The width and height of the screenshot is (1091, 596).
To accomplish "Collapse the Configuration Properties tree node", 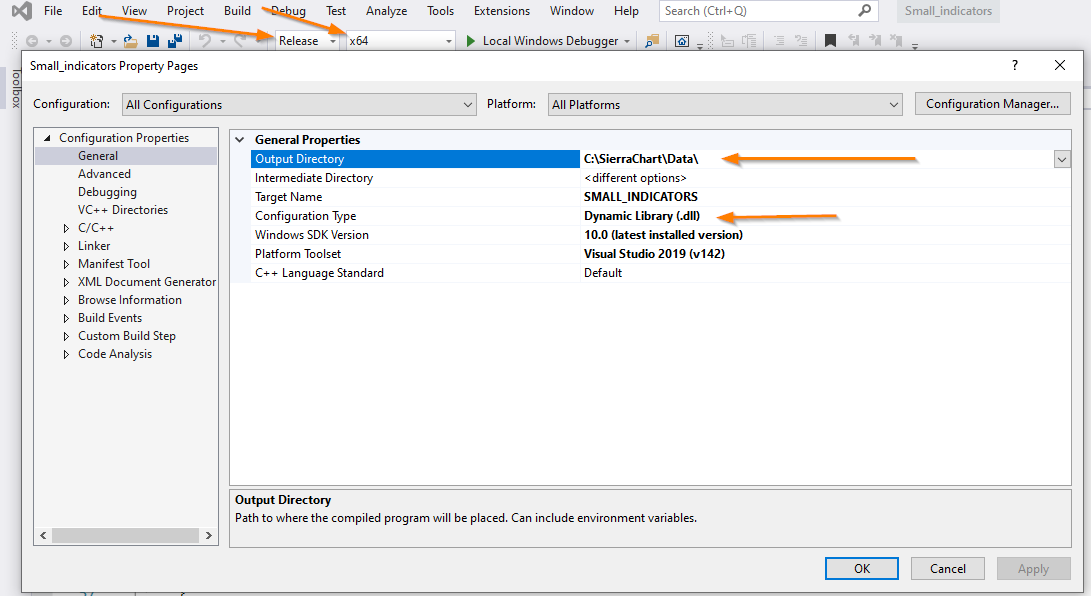I will click(47, 138).
